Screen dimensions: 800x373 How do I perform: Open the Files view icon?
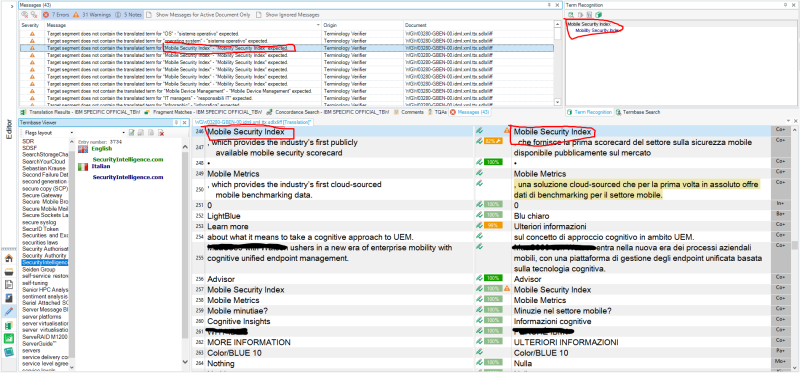pyautogui.click(x=9, y=285)
